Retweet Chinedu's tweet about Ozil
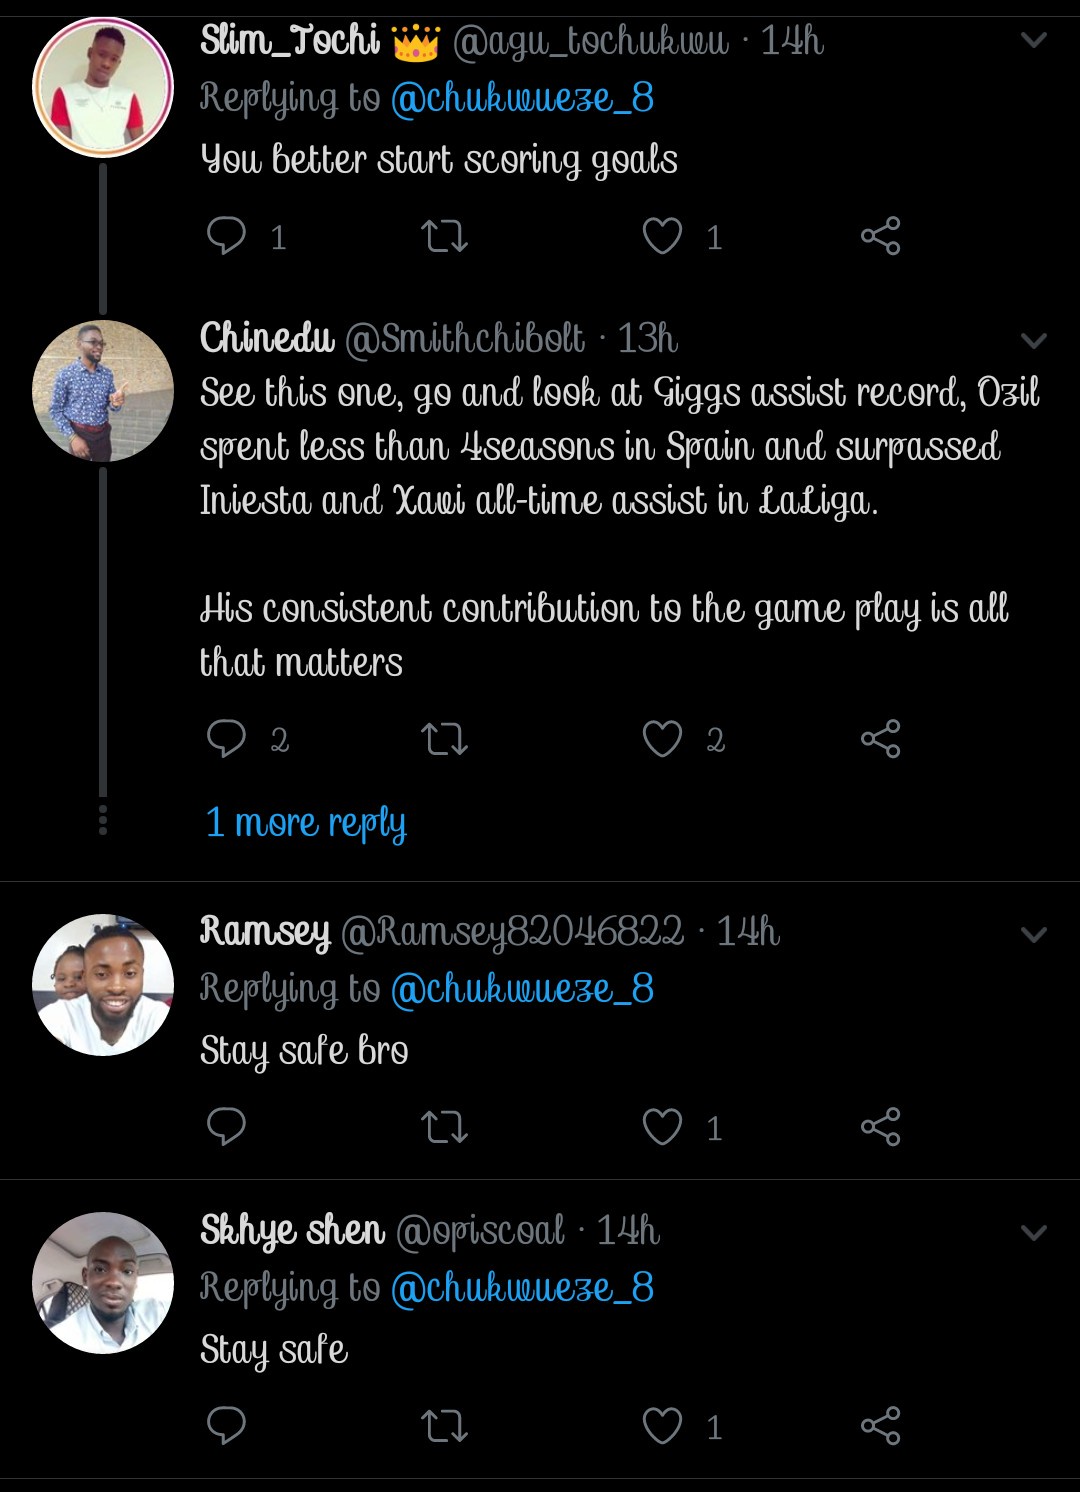Image resolution: width=1080 pixels, height=1492 pixels. click(x=444, y=739)
